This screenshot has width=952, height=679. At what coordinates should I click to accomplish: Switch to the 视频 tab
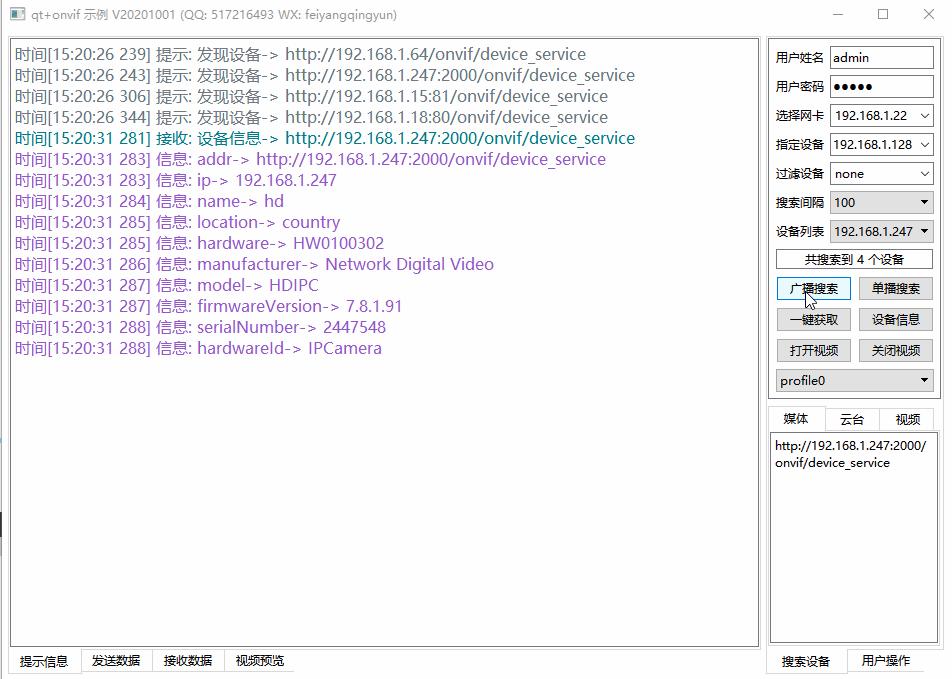tap(908, 419)
